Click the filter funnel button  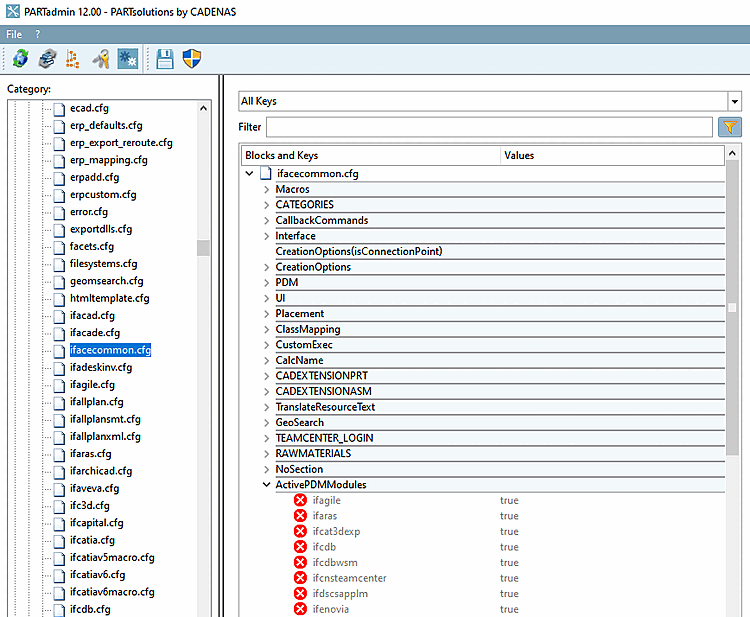coord(730,127)
